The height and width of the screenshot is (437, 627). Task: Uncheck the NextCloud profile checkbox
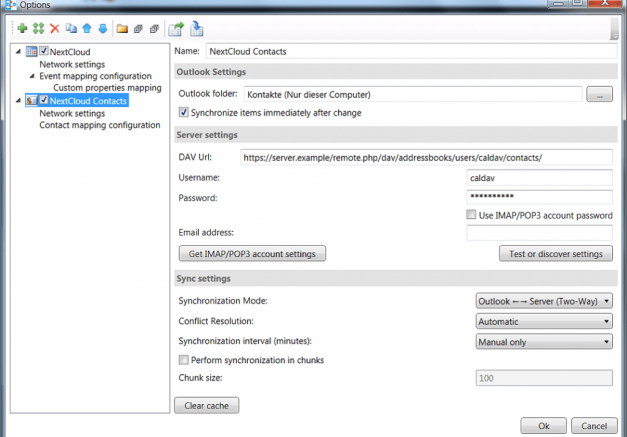pos(44,51)
